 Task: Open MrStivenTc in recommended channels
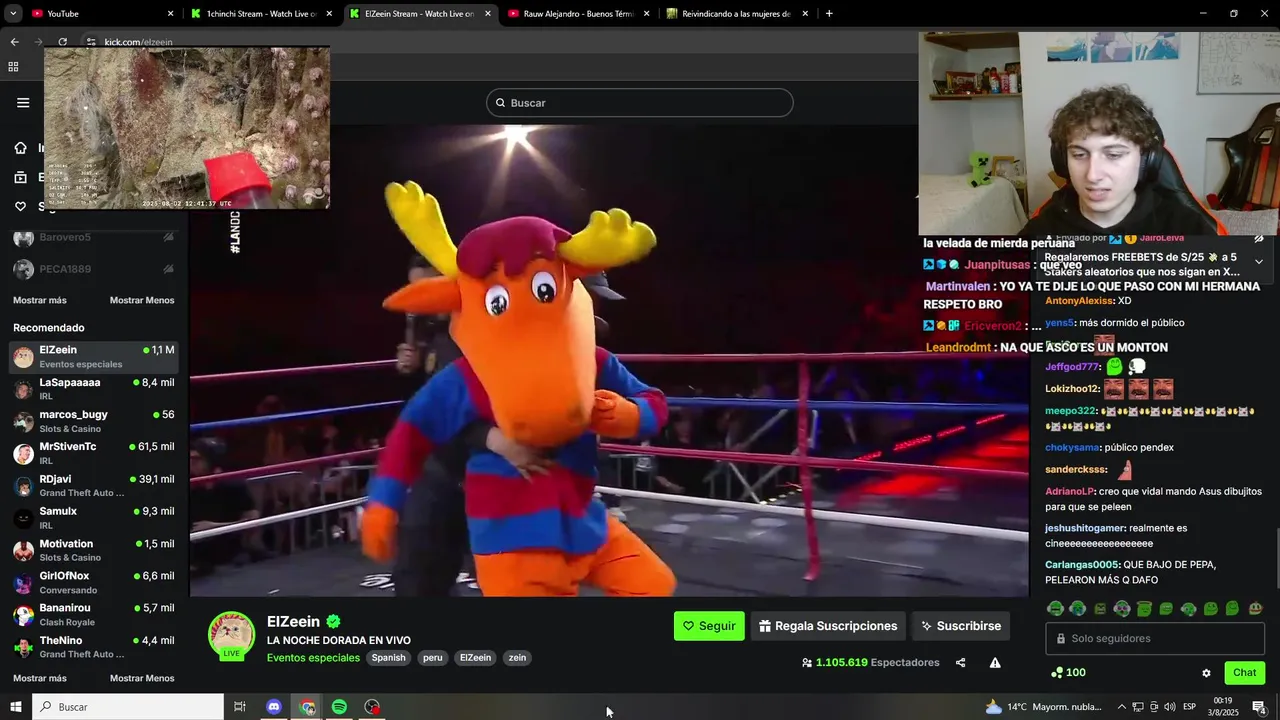(94, 453)
